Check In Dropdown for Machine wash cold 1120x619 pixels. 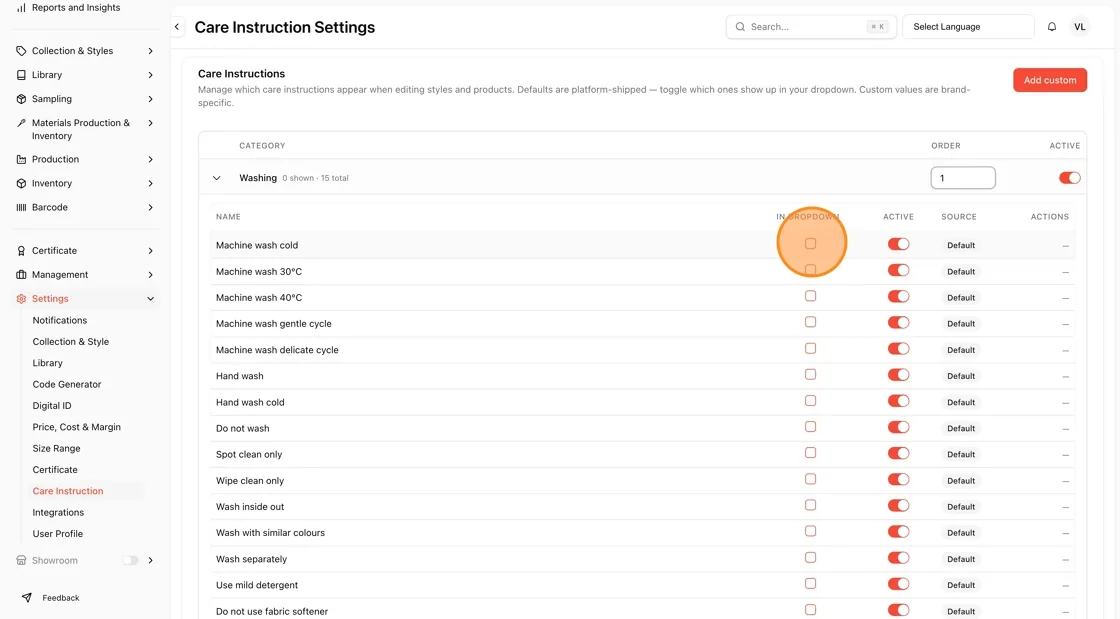click(x=810, y=243)
